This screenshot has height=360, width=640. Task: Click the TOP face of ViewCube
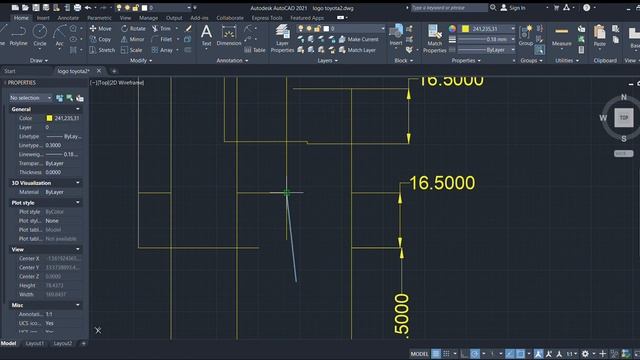[624, 118]
